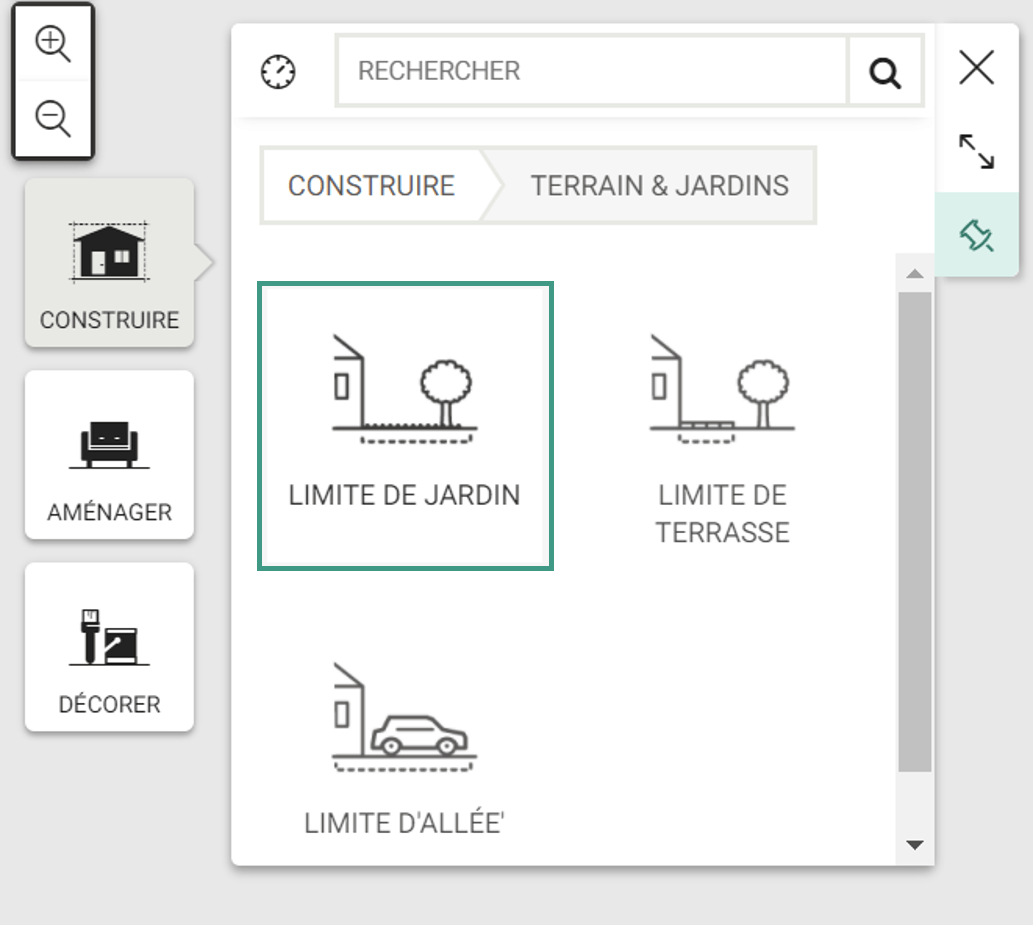
Task: Select Terrain & Jardins breadcrumb
Action: (x=659, y=186)
